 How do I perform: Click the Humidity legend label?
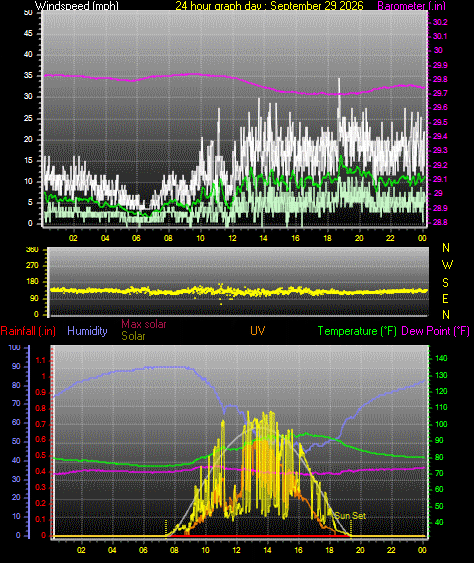pos(87,331)
